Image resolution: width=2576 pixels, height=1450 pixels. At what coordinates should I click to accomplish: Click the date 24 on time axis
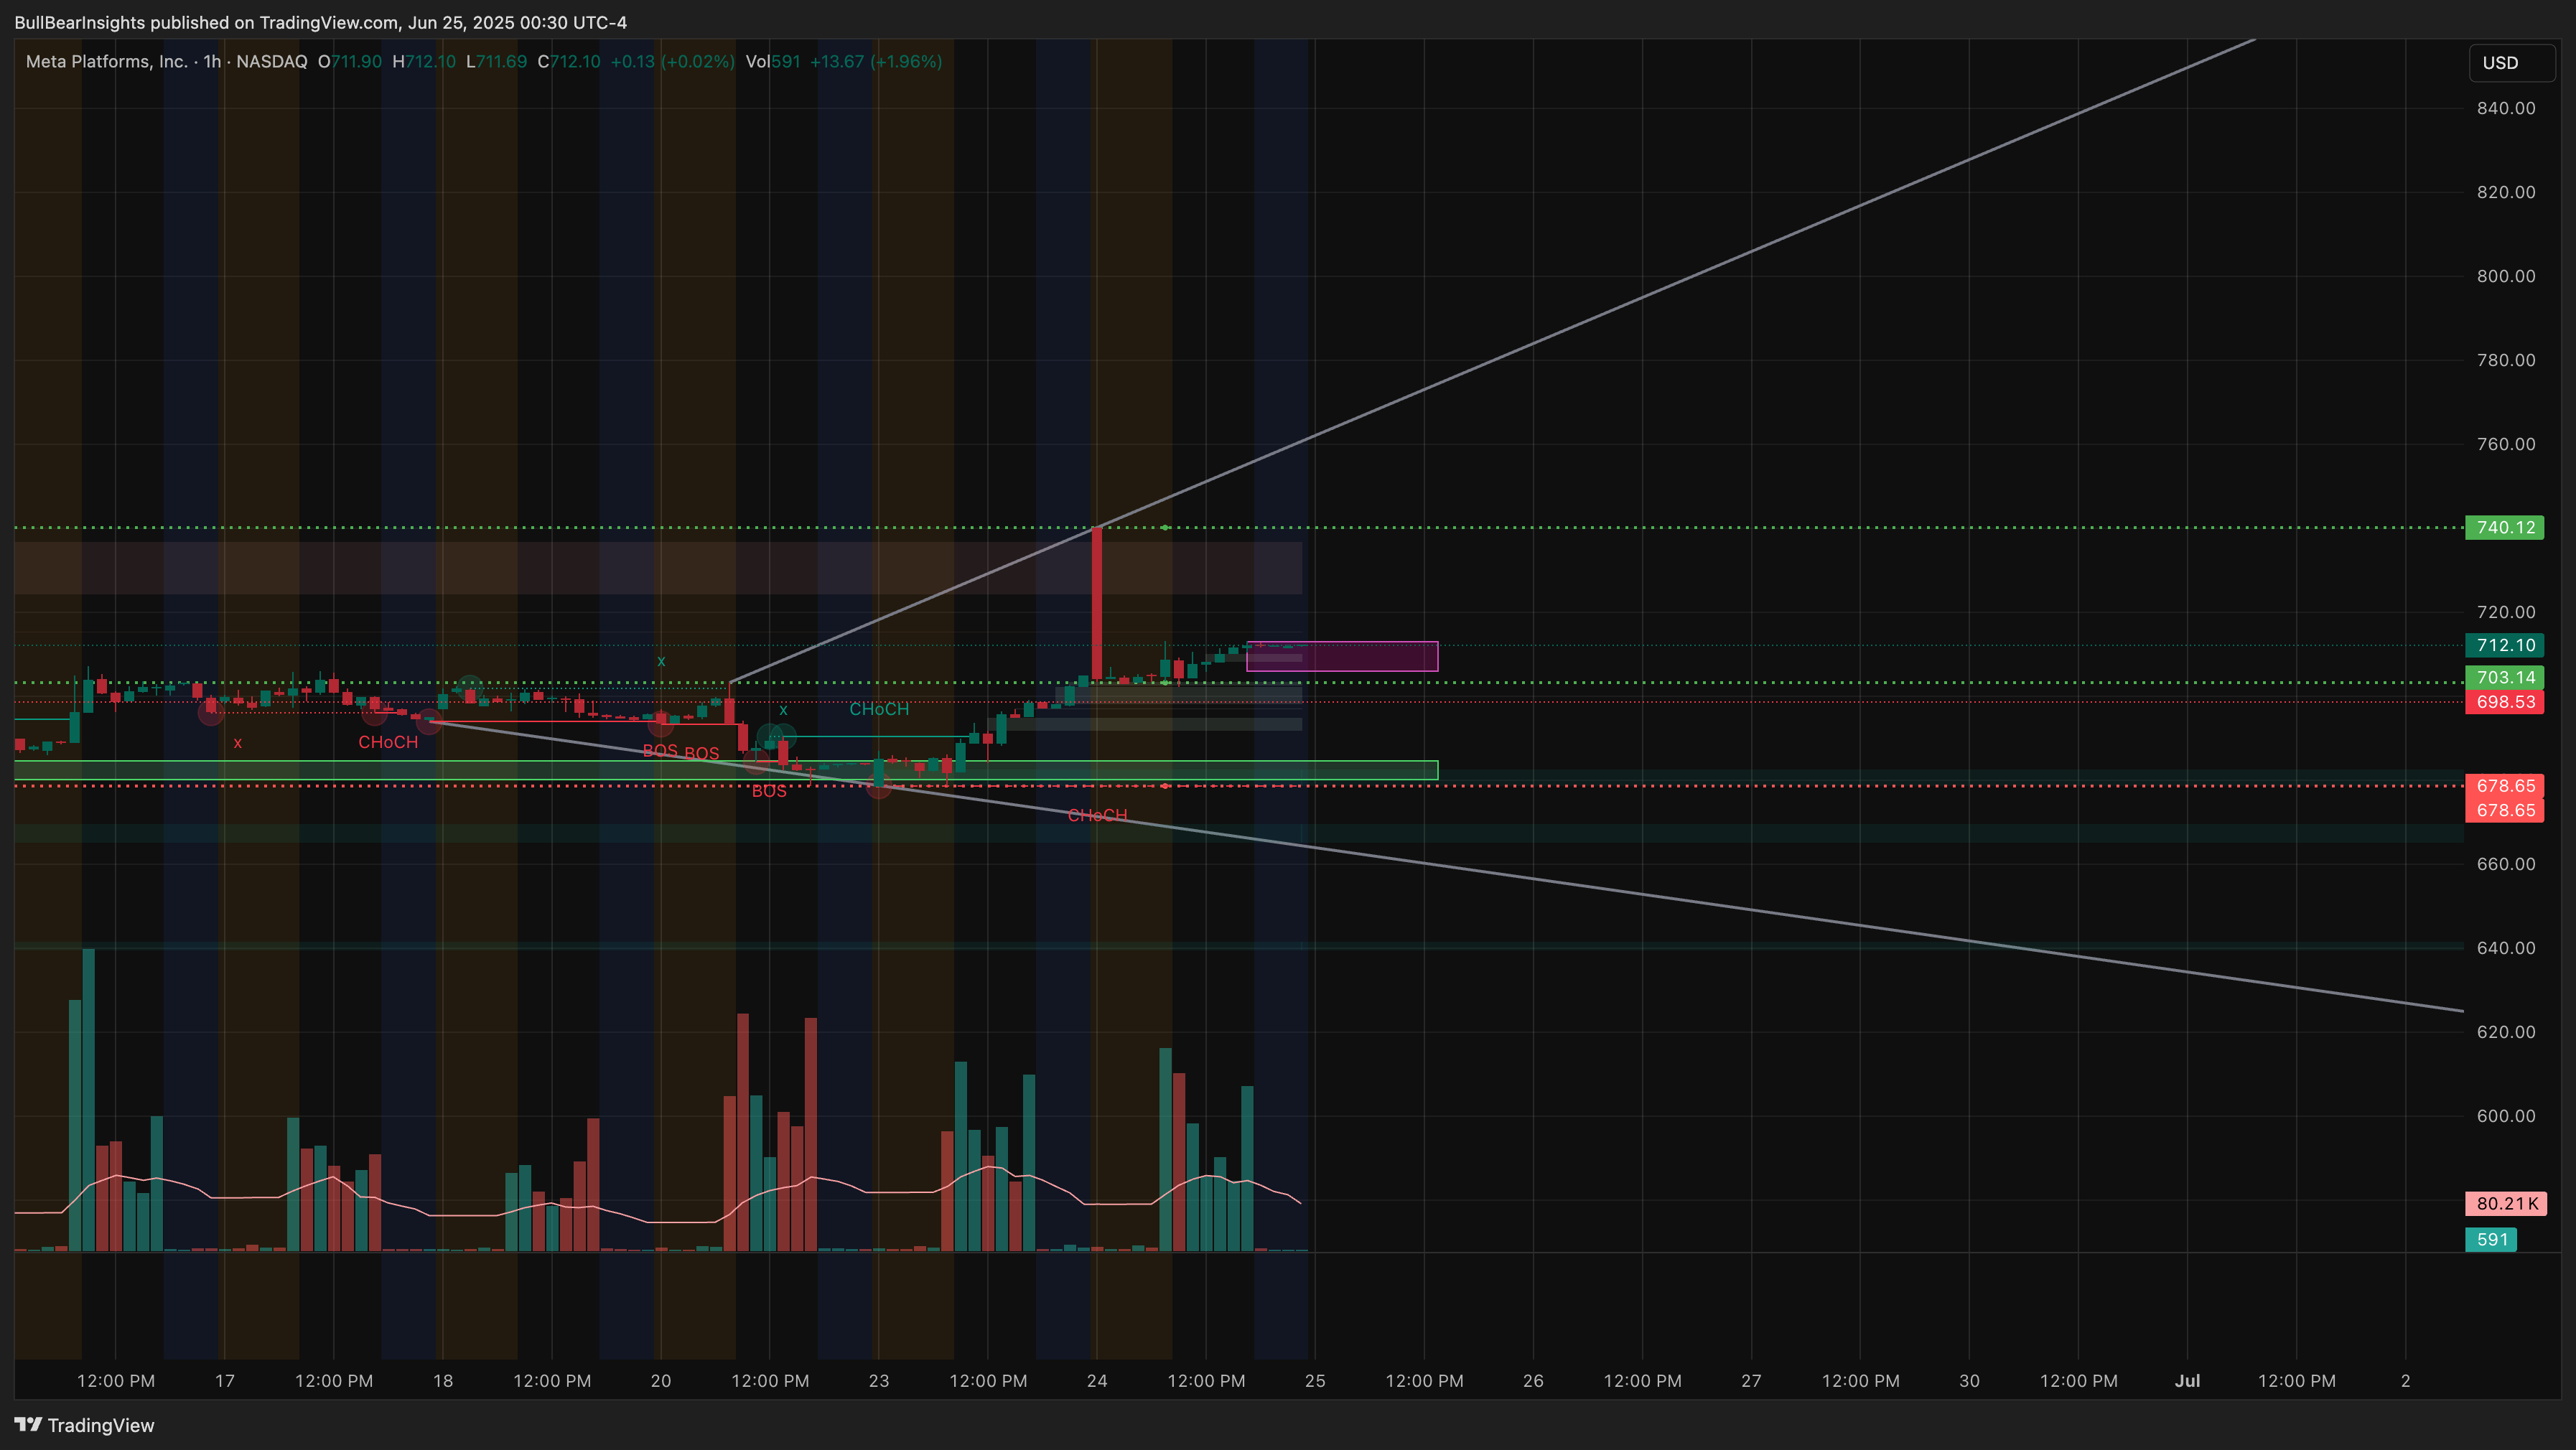[x=1097, y=1380]
